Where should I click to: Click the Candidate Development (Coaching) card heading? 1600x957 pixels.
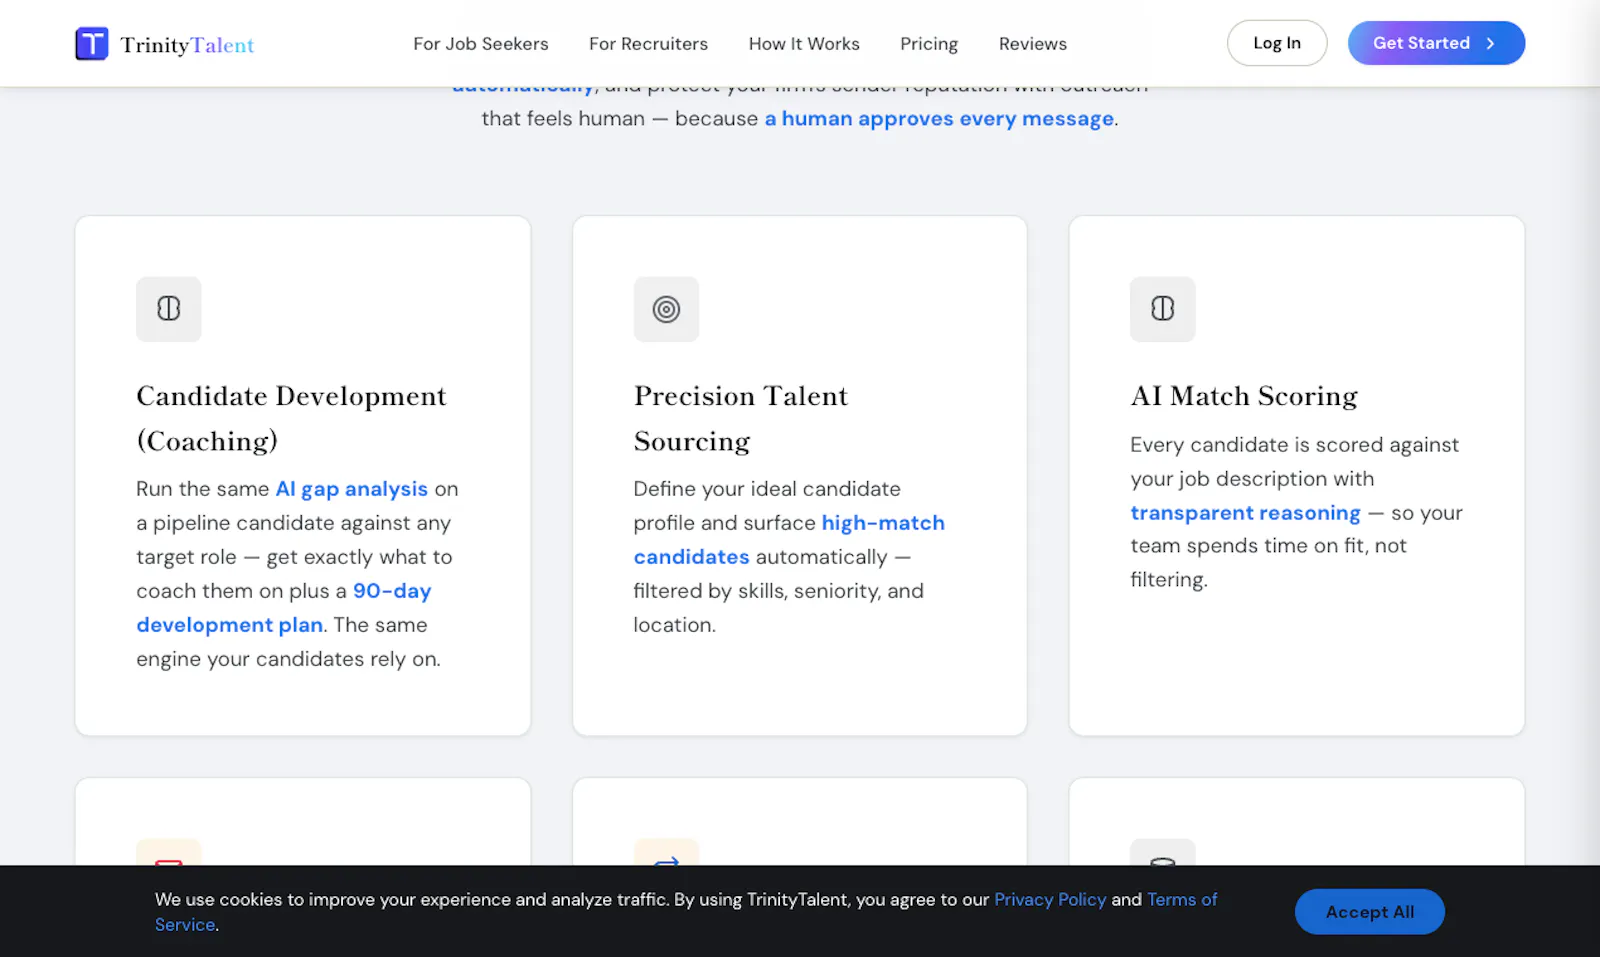(291, 418)
